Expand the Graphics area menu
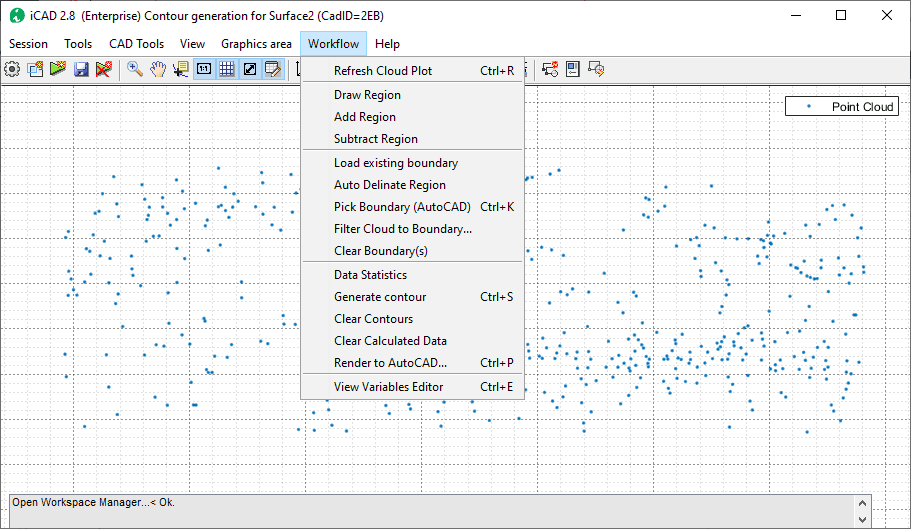Image resolution: width=911 pixels, height=529 pixels. [256, 44]
